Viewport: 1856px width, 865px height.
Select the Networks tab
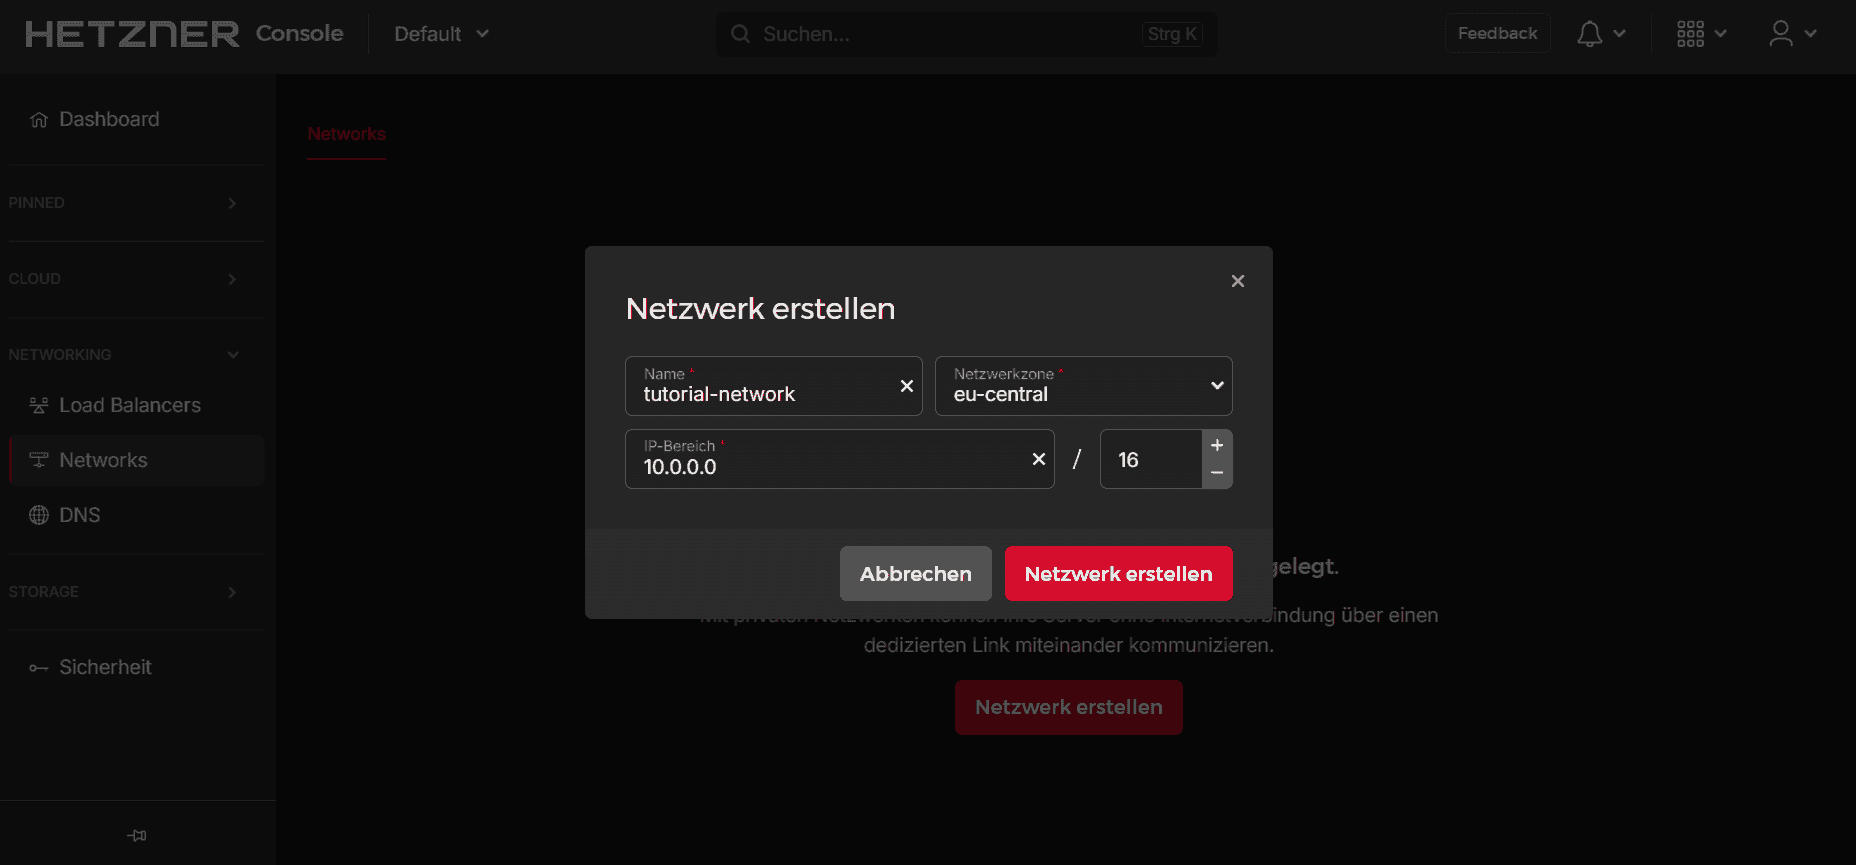(x=346, y=134)
